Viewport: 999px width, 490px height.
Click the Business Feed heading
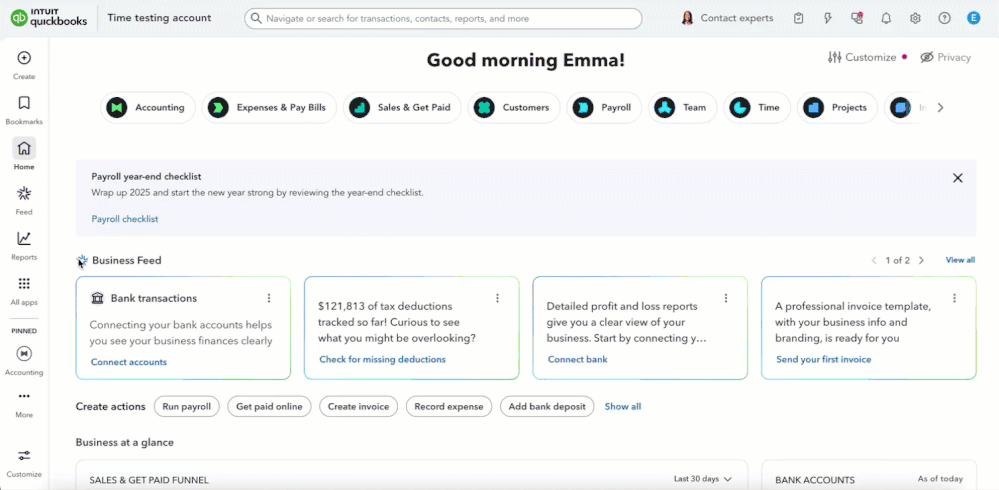point(127,261)
